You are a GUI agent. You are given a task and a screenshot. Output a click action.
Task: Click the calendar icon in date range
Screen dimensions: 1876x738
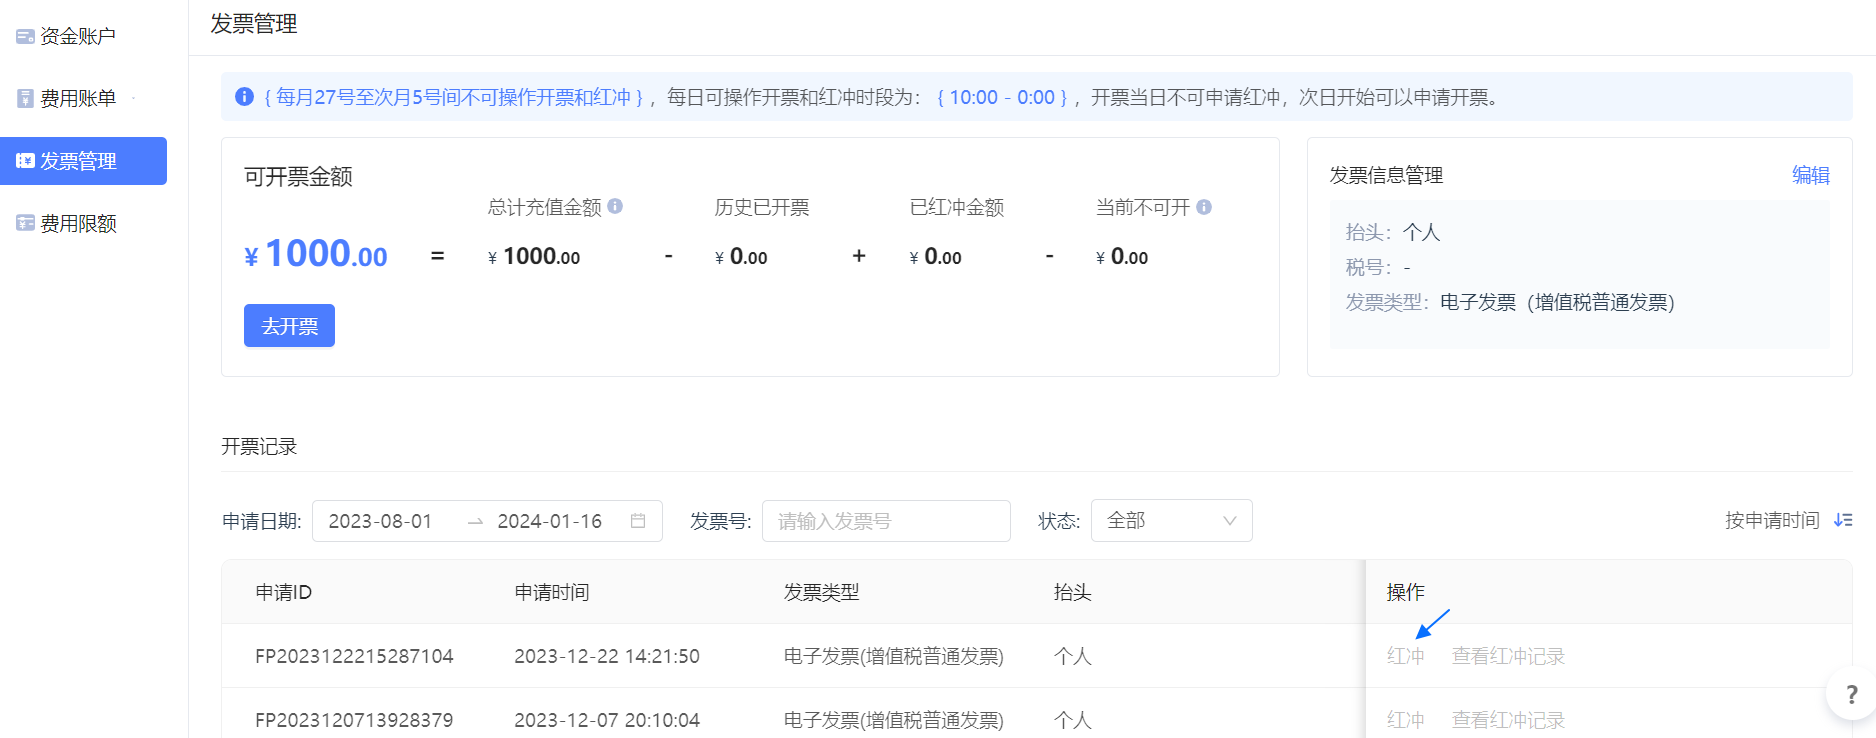tap(638, 521)
